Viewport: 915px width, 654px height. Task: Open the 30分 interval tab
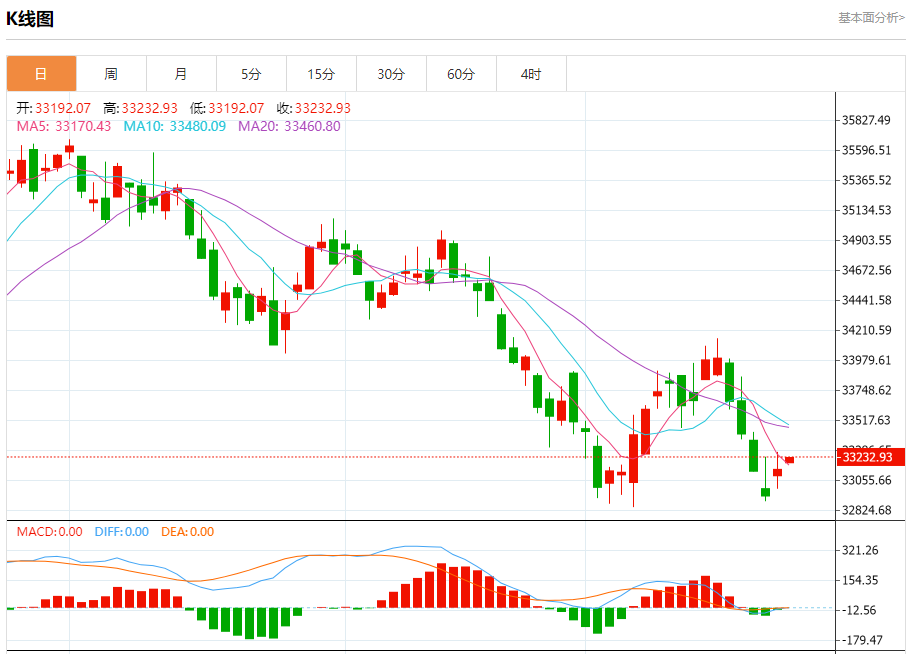392,74
